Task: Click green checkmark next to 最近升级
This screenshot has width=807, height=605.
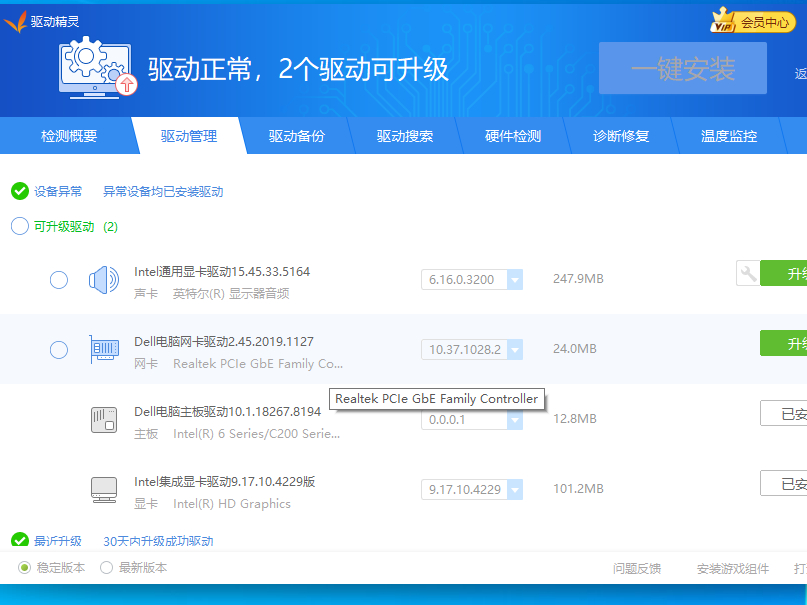Action: tap(20, 541)
